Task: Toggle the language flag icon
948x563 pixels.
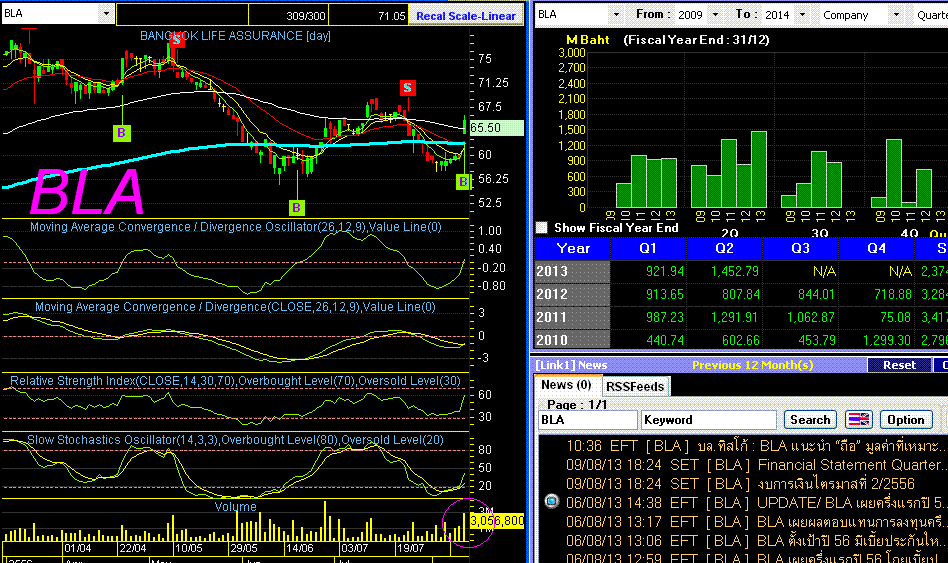Action: coord(858,420)
